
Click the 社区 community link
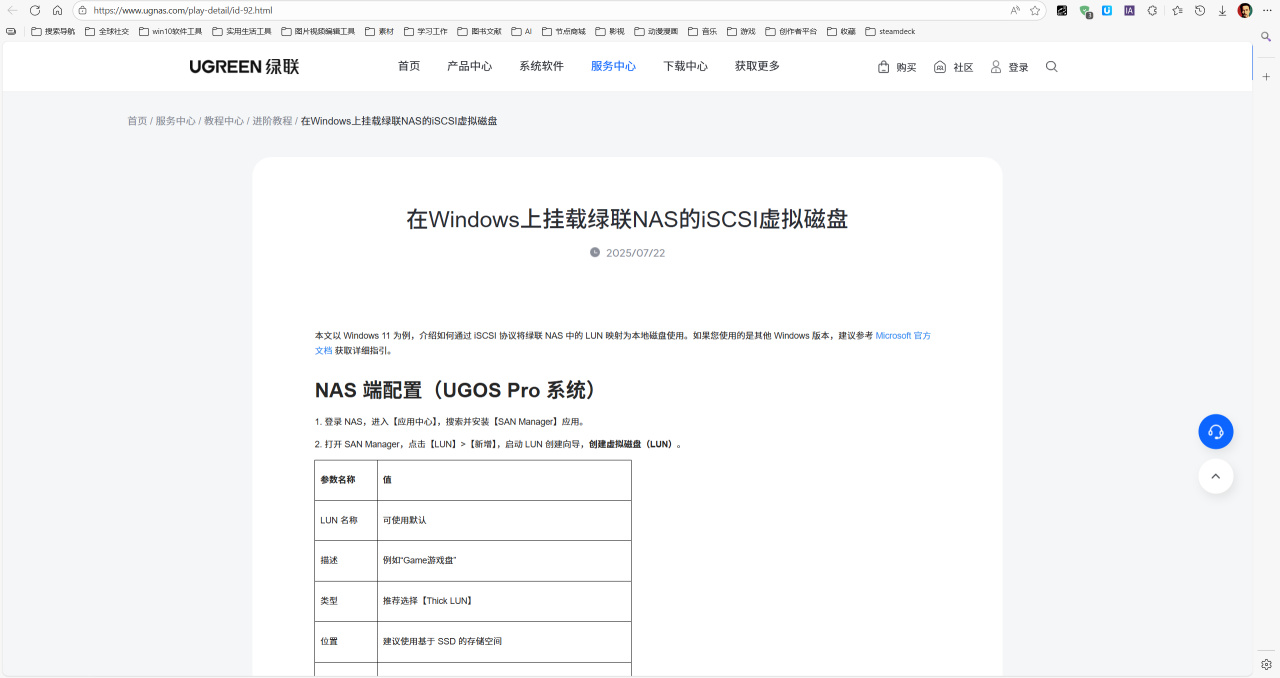[x=953, y=67]
